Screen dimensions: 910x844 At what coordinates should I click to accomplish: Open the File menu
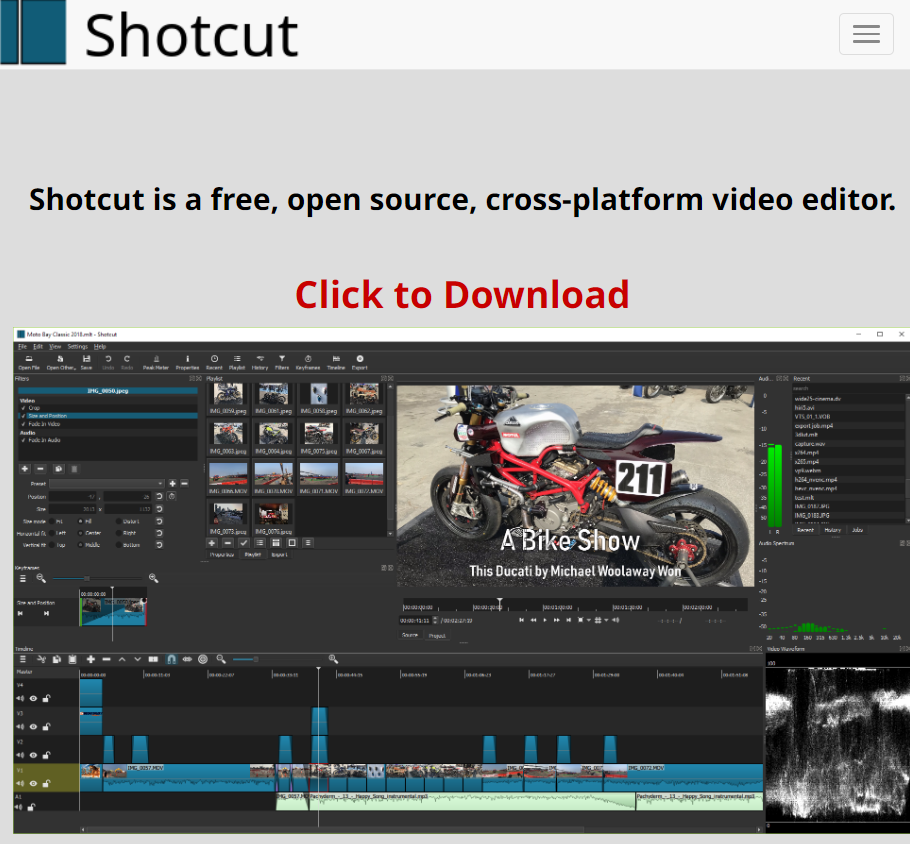(22, 347)
